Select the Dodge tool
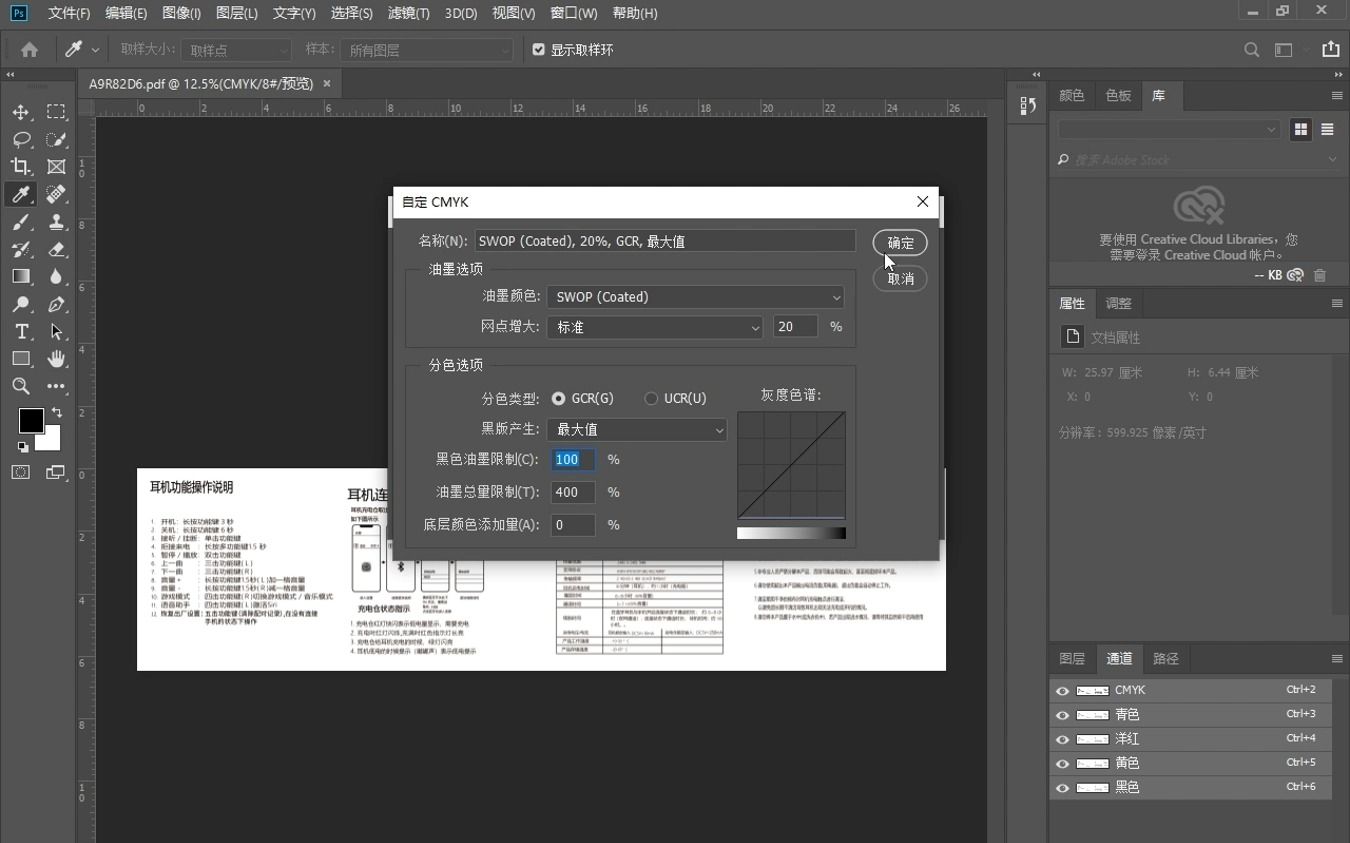The image size is (1350, 843). click(x=21, y=304)
